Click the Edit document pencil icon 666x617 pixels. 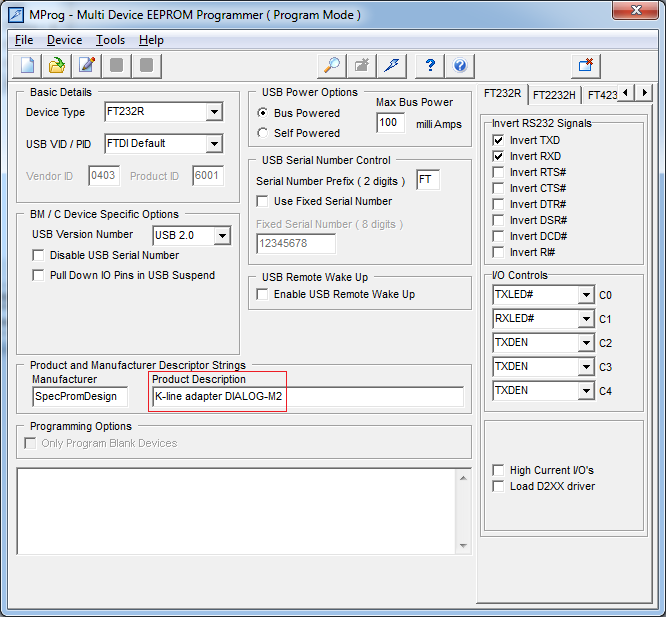87,65
